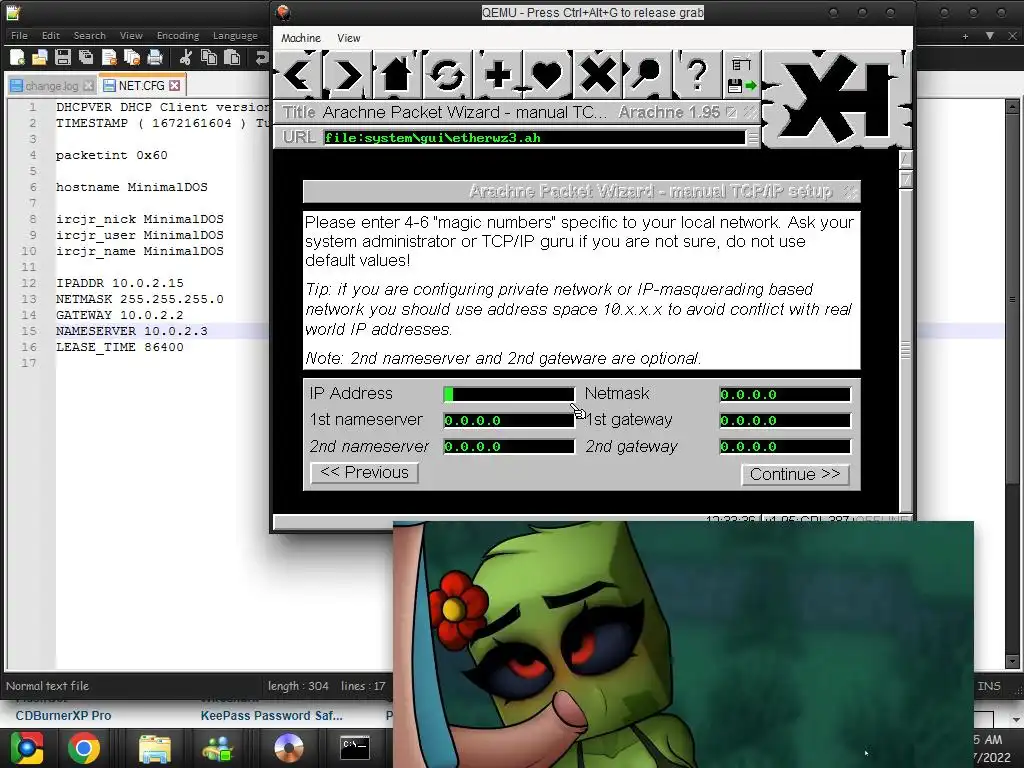This screenshot has height=768, width=1024.
Task: Click the plus icon in Arachne toolbar
Action: tap(498, 75)
